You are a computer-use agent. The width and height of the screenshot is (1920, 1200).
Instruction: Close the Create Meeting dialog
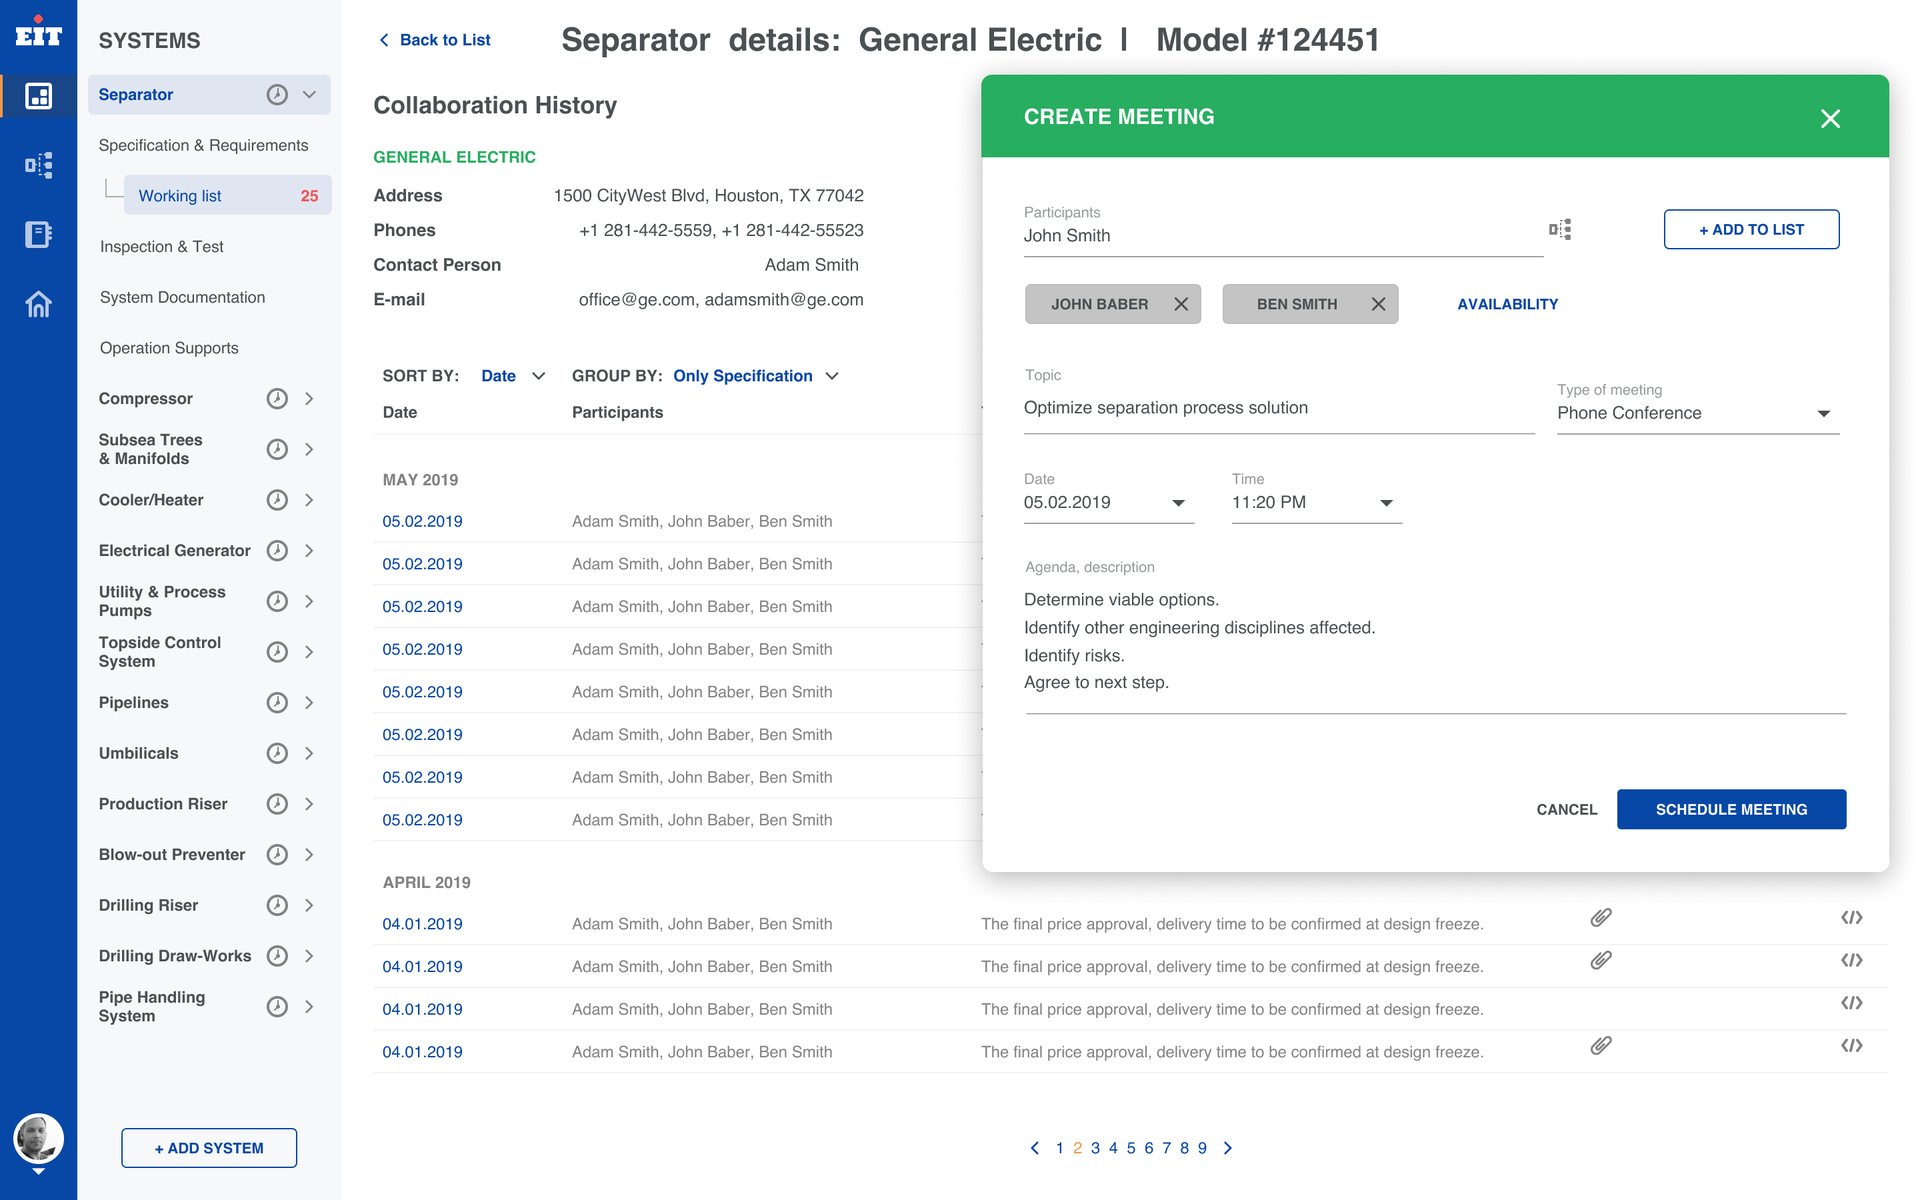coord(1830,119)
